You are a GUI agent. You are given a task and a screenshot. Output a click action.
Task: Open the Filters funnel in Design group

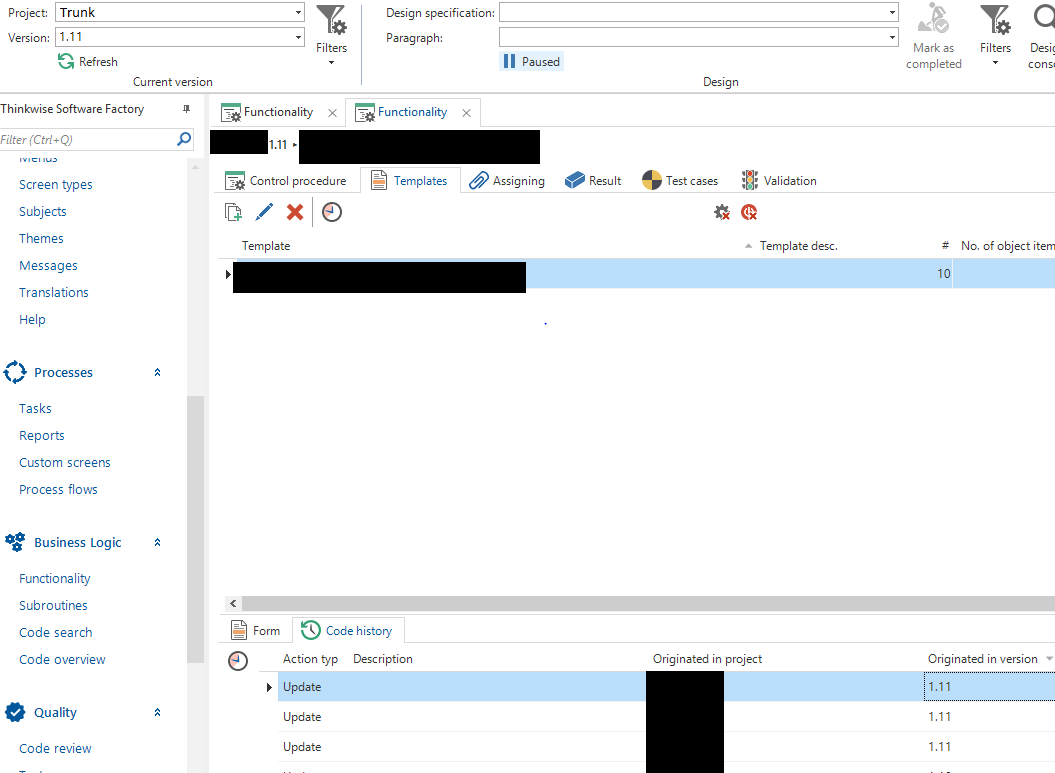click(994, 20)
